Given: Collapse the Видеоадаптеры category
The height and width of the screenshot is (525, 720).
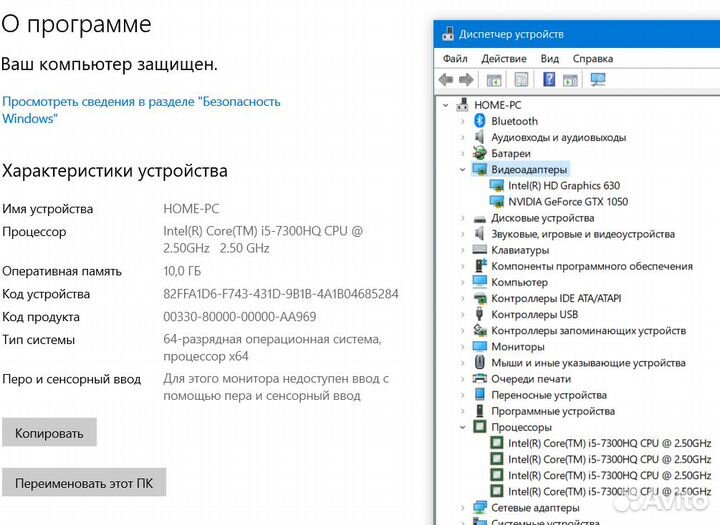Looking at the screenshot, I should [462, 169].
